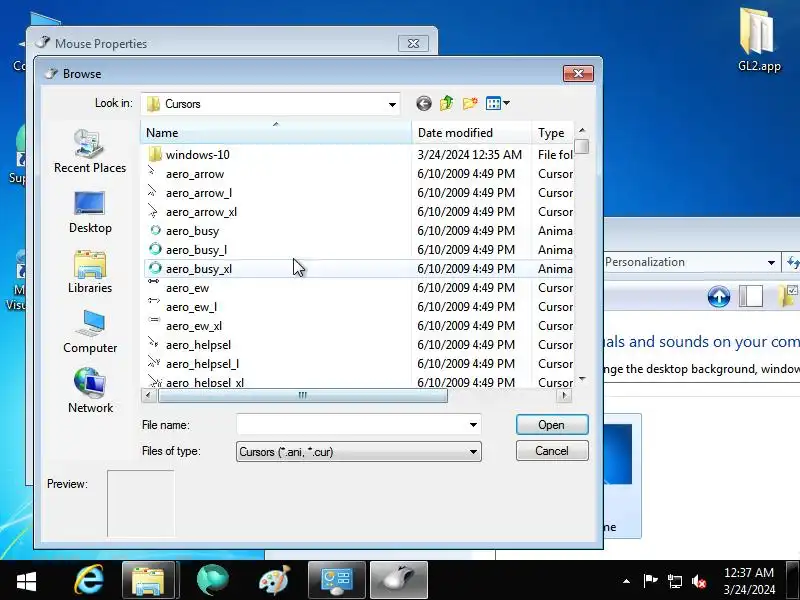
Task: Open File Explorer from taskbar
Action: (x=148, y=581)
